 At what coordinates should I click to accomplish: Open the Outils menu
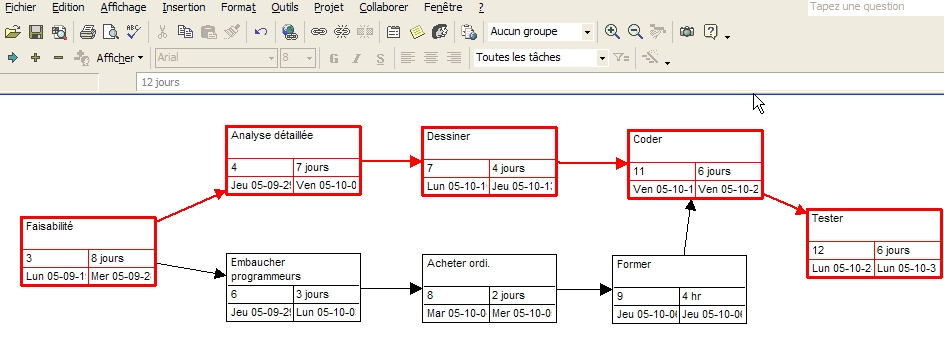pyautogui.click(x=284, y=8)
